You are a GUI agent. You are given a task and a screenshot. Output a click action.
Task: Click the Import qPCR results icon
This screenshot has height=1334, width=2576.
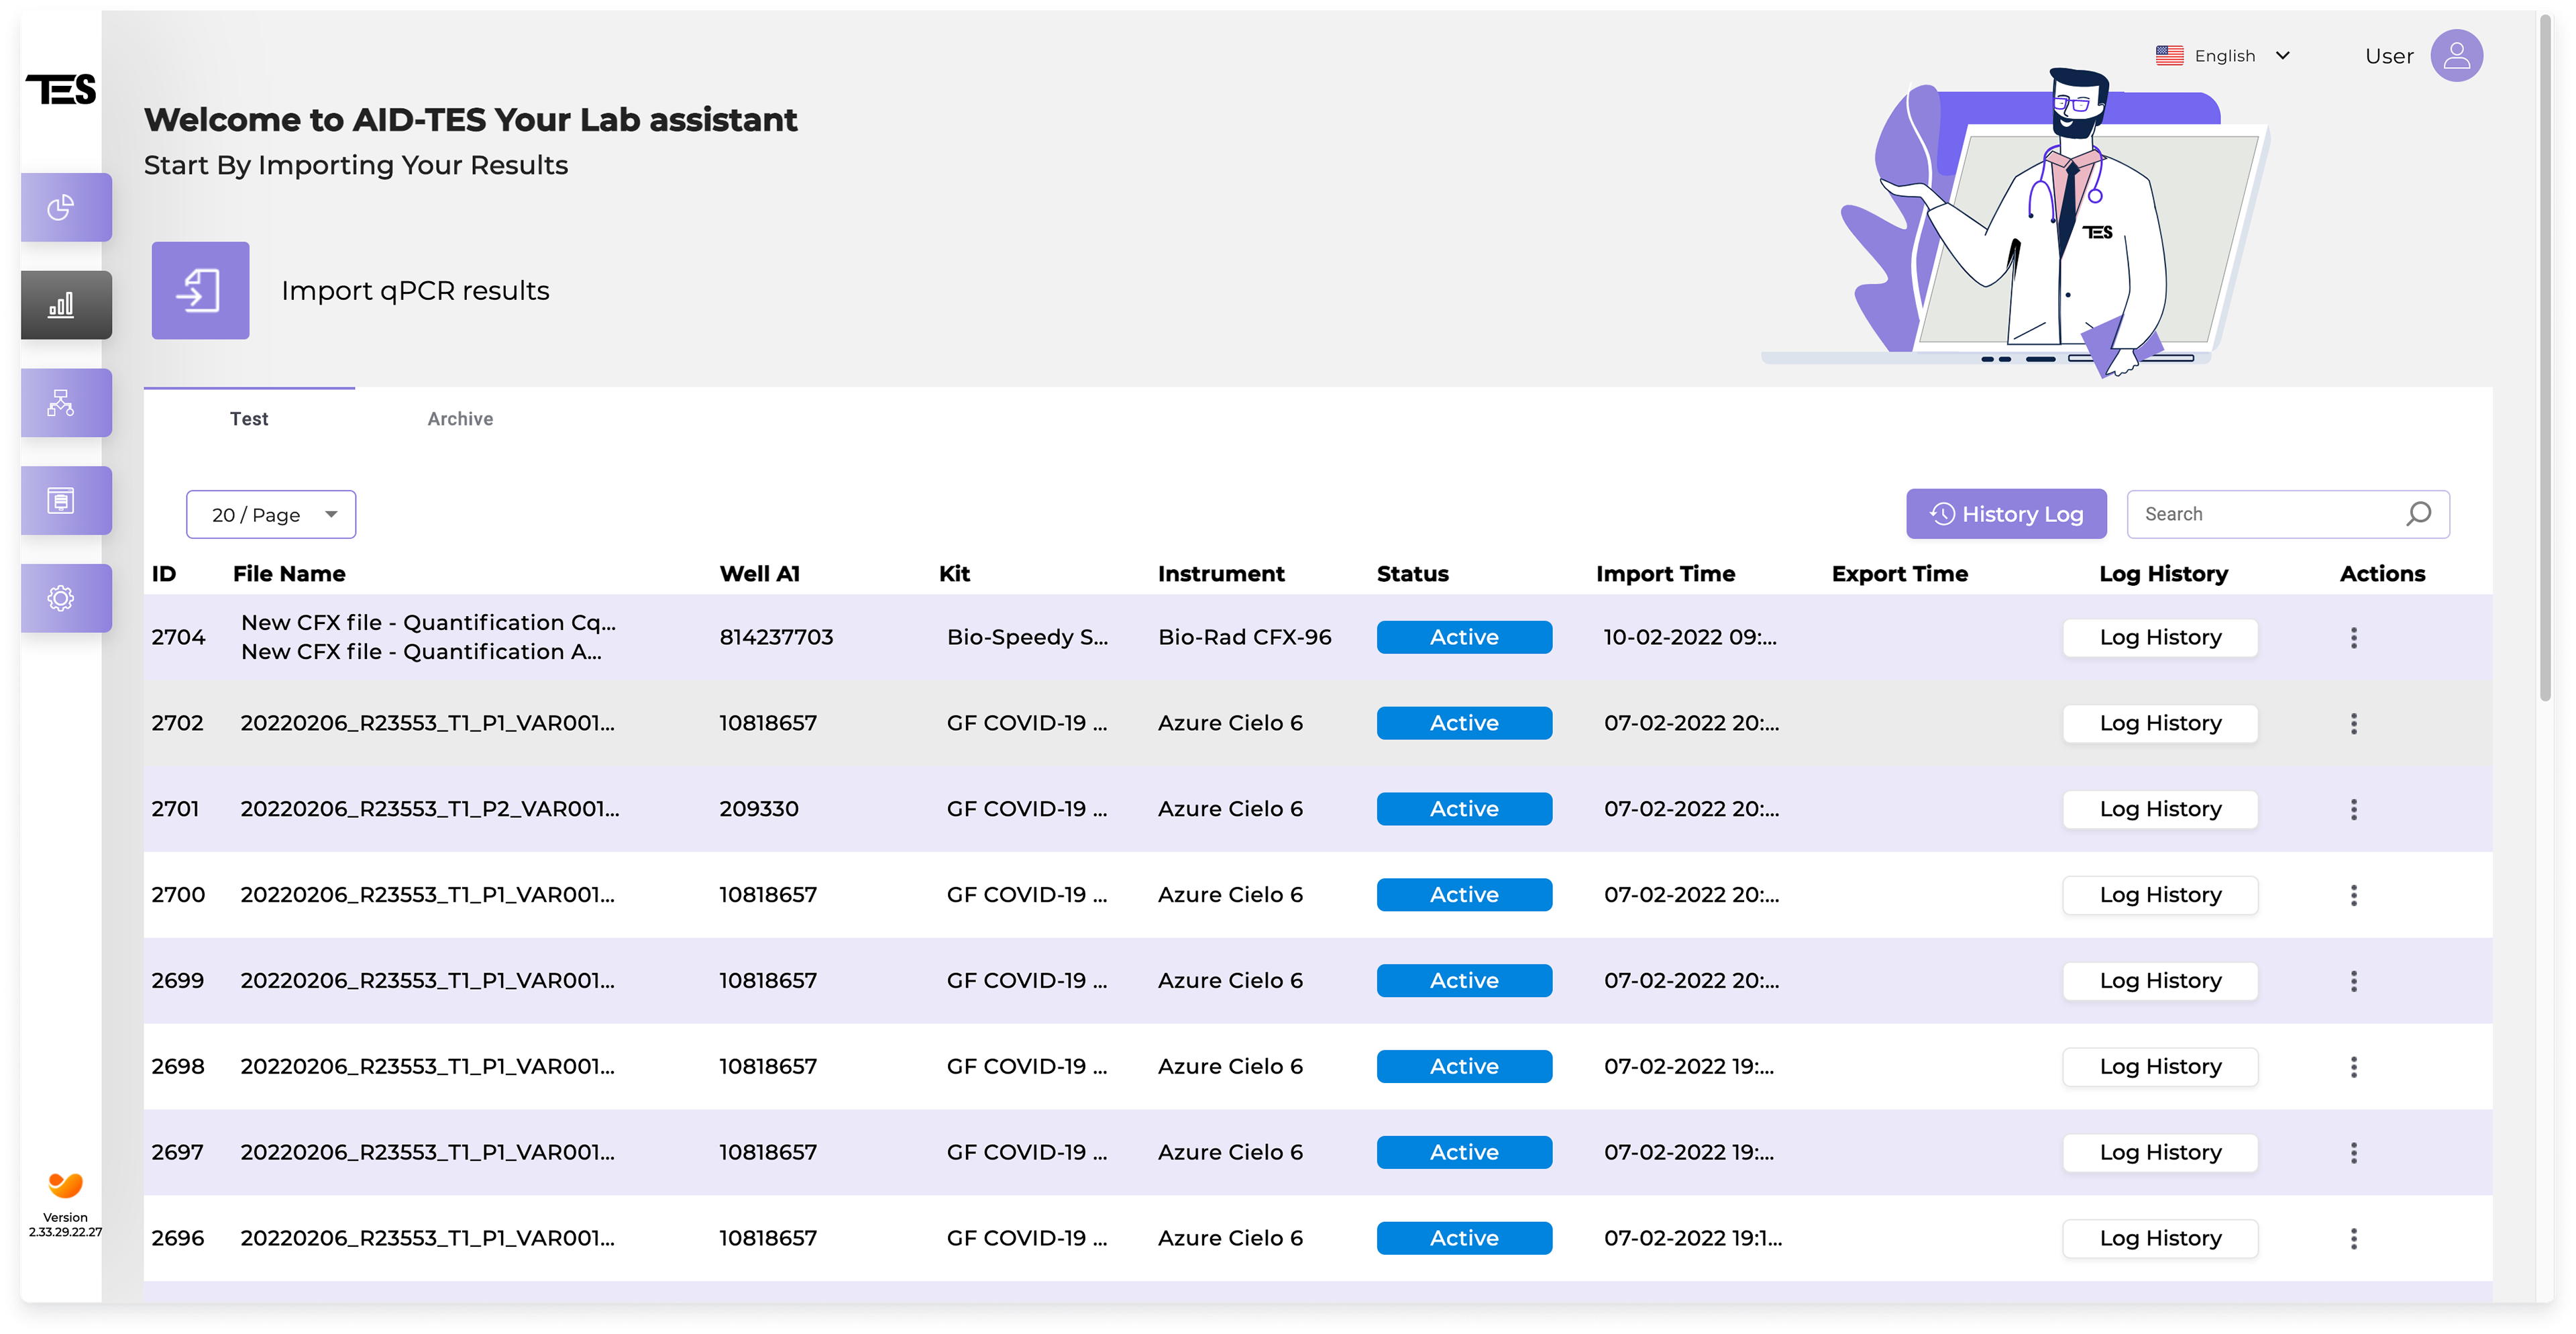[x=200, y=290]
